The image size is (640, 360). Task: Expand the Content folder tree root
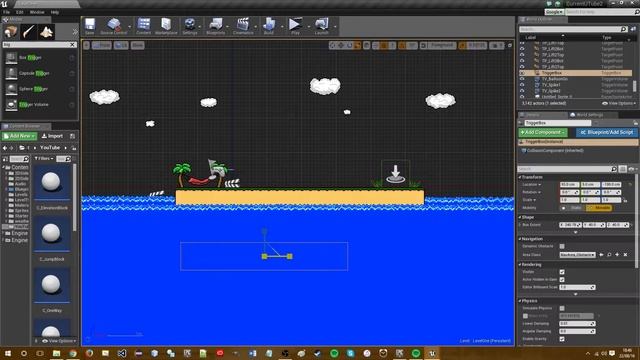4,167
